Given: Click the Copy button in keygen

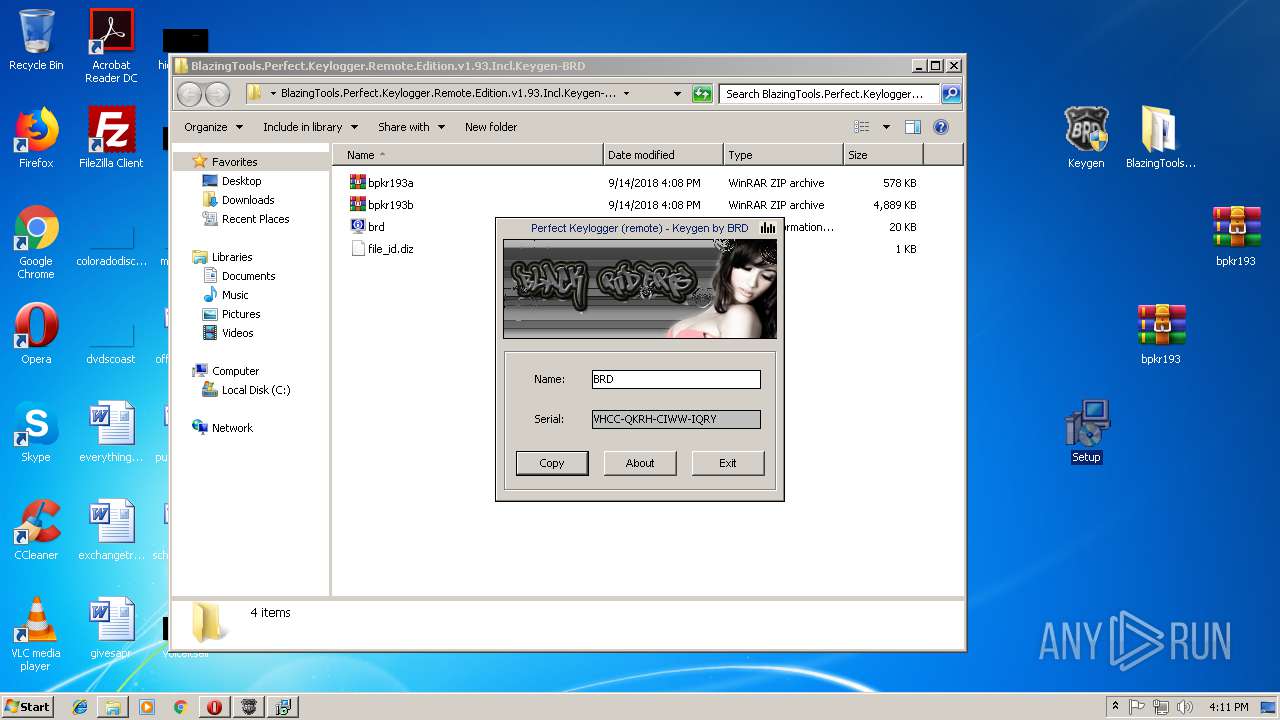Looking at the screenshot, I should tap(552, 463).
